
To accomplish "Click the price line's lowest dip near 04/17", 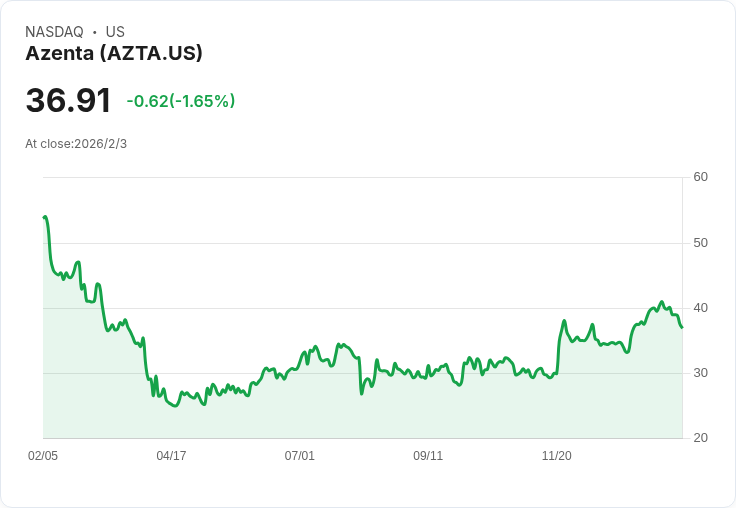I will [175, 406].
